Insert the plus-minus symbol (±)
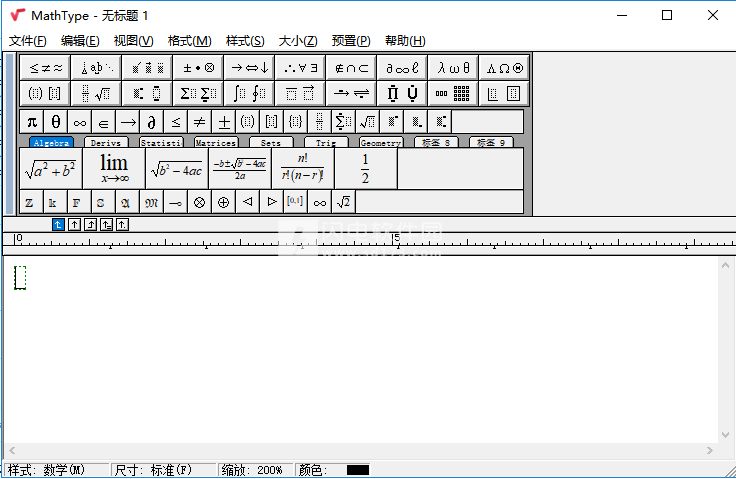736x479 pixels. pyautogui.click(x=224, y=123)
